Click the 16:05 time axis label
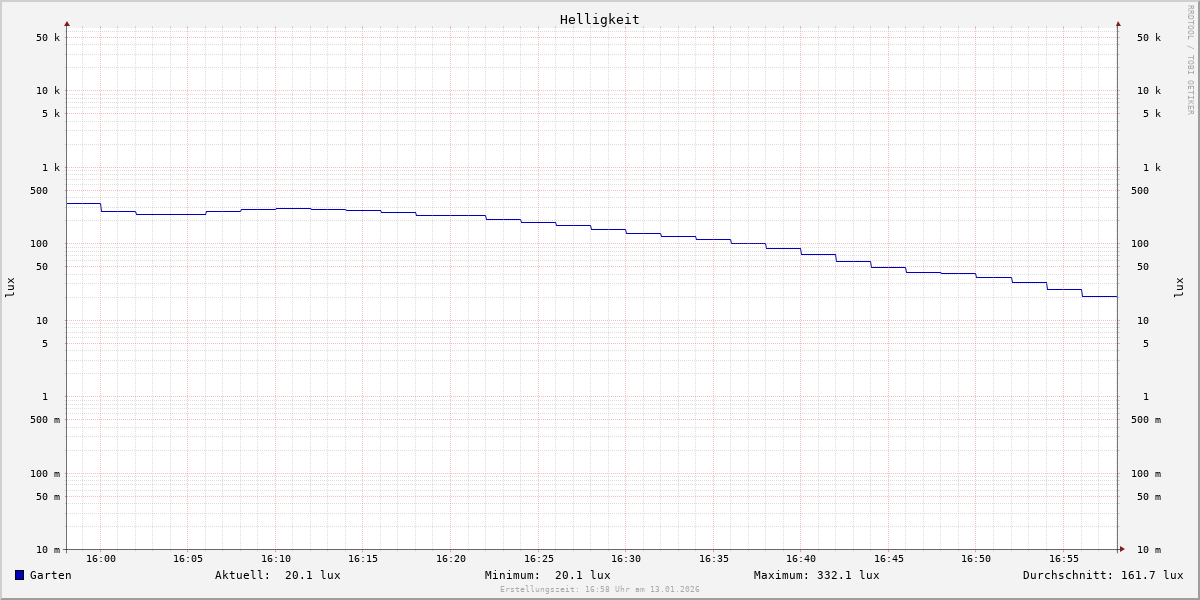This screenshot has height=600, width=1200. [x=188, y=559]
